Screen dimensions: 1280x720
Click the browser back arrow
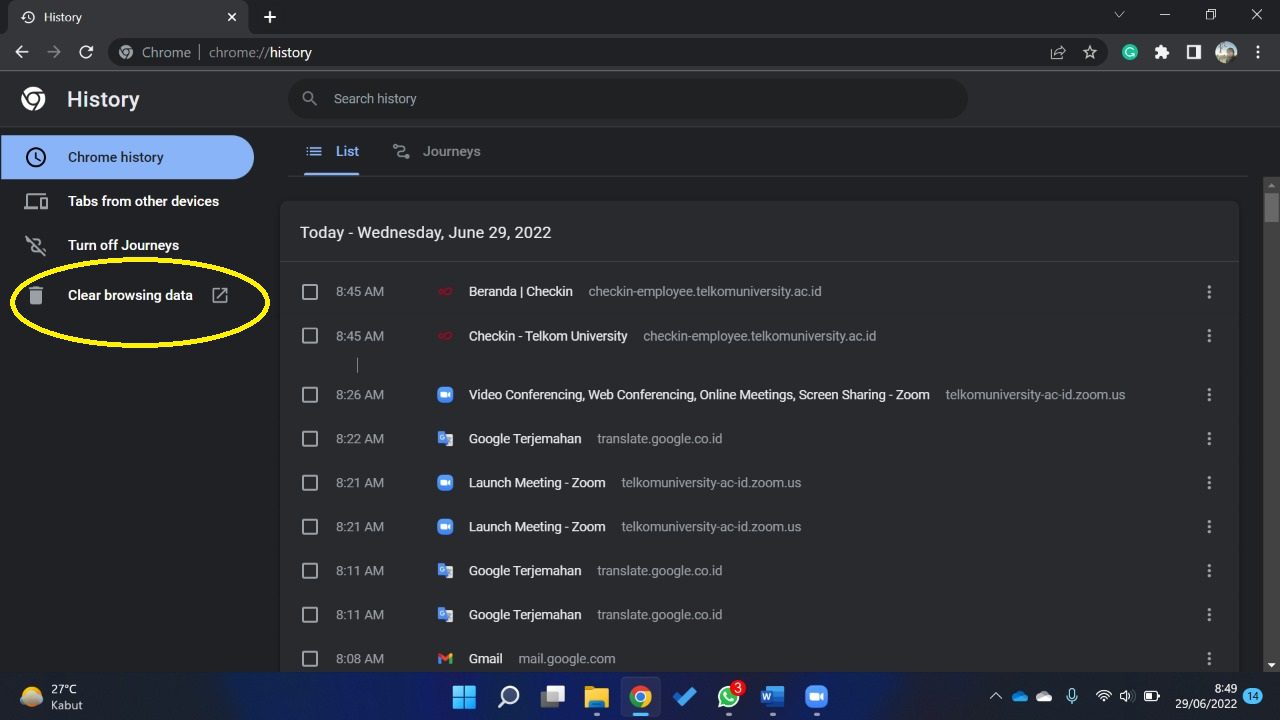pos(22,52)
